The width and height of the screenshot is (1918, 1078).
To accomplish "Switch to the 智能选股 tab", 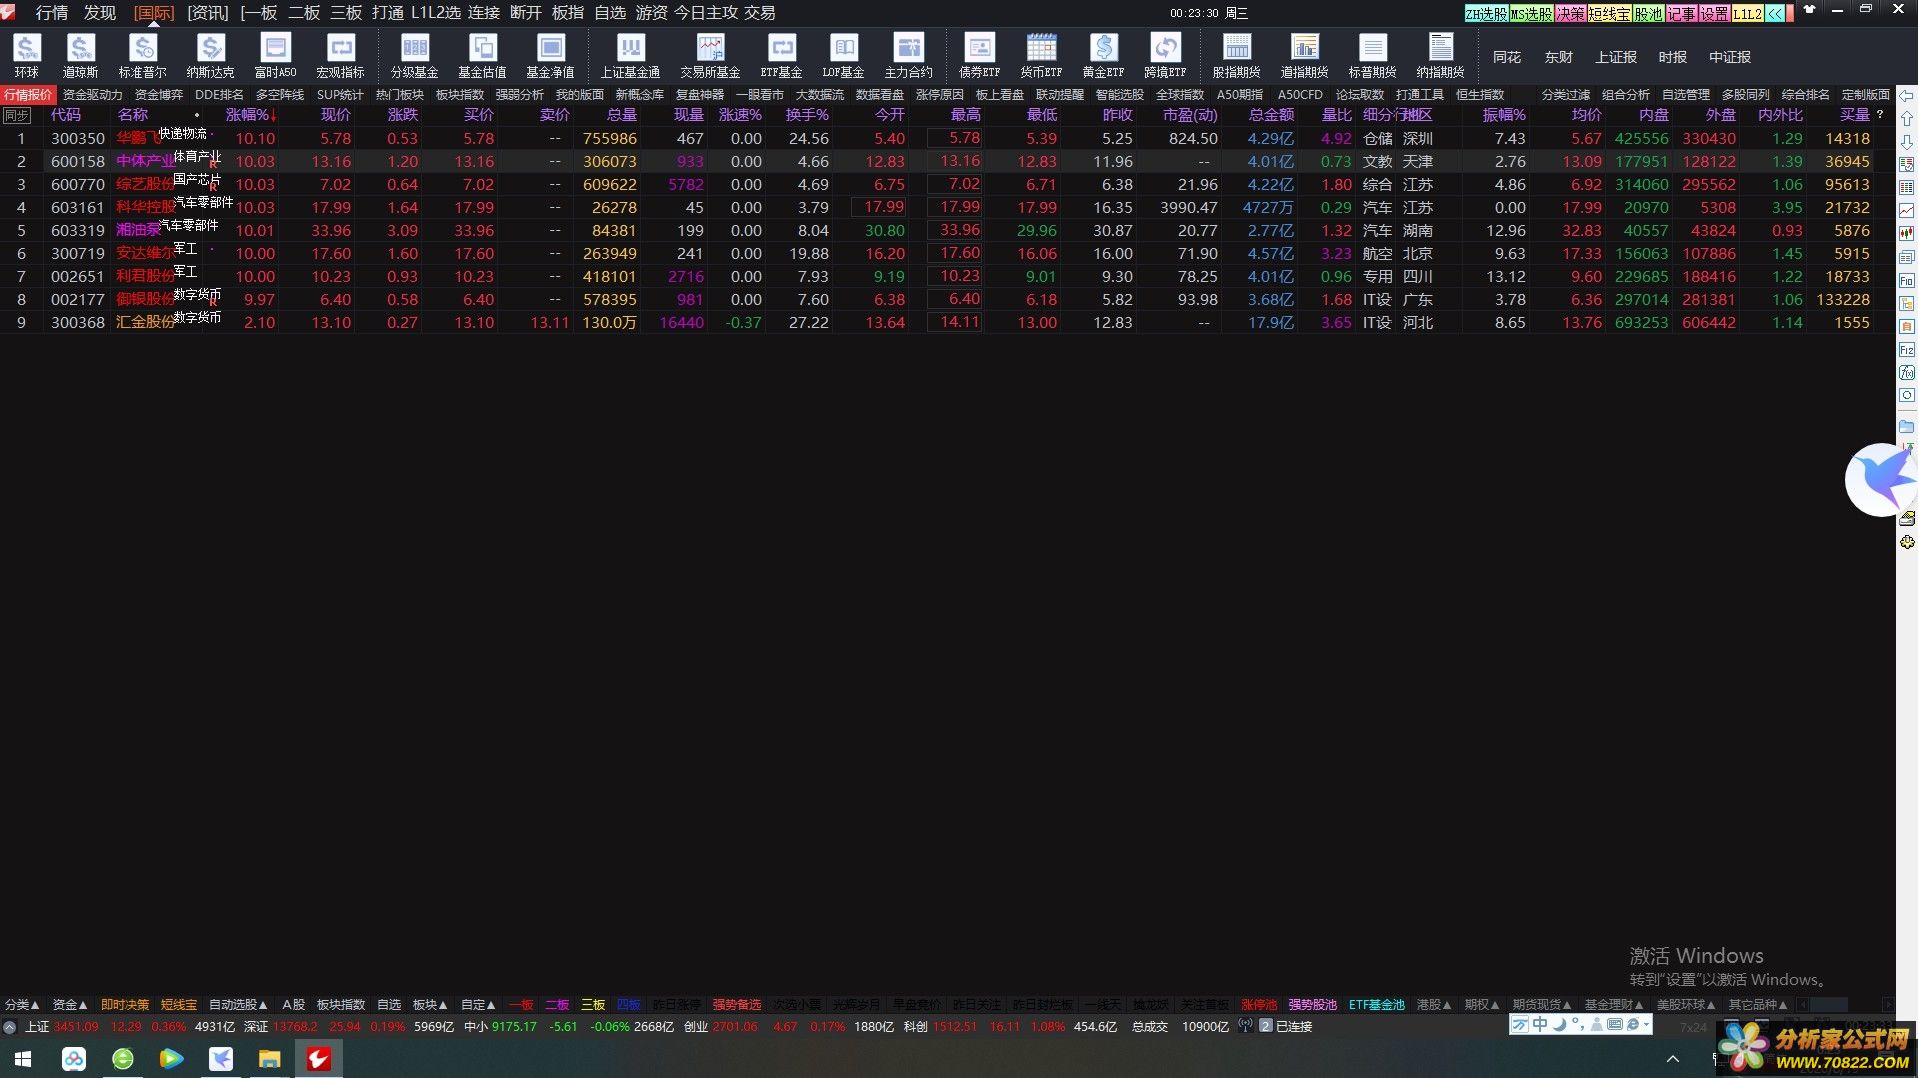I will point(1120,95).
